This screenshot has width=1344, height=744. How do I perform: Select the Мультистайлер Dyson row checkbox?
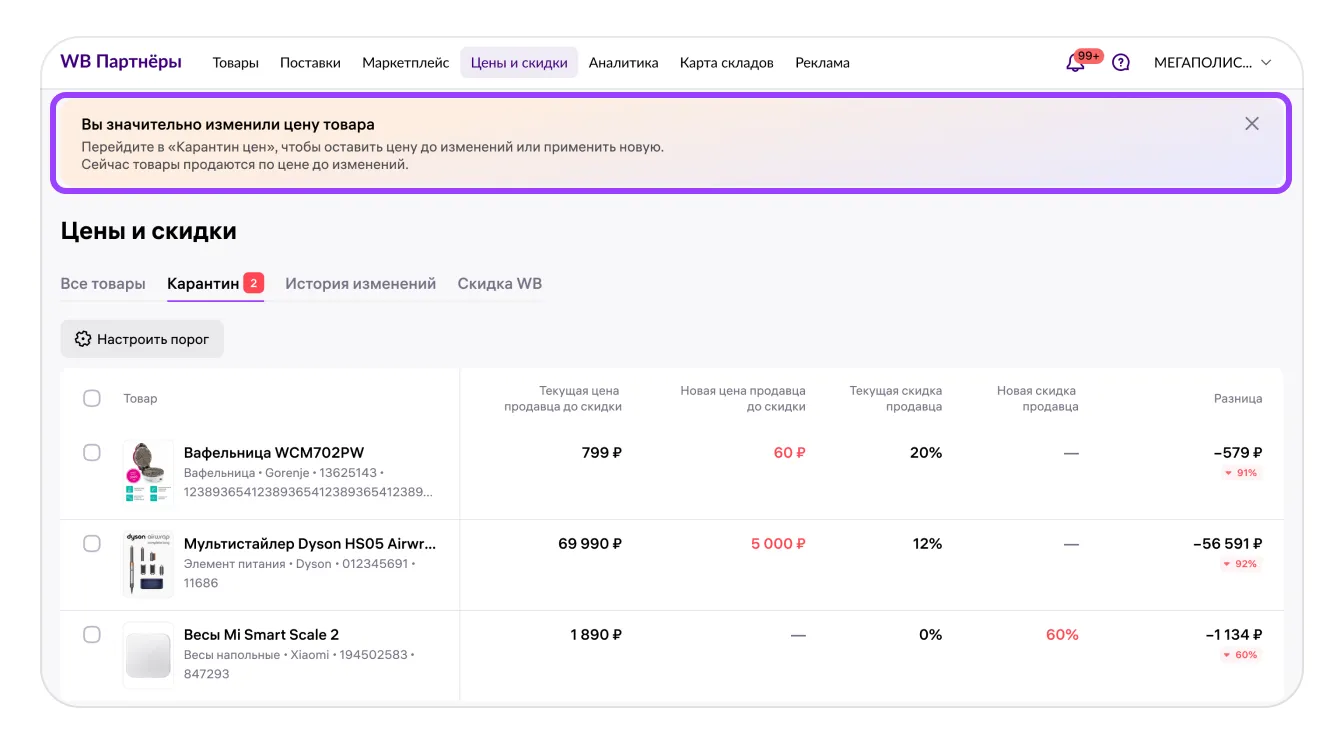point(92,544)
